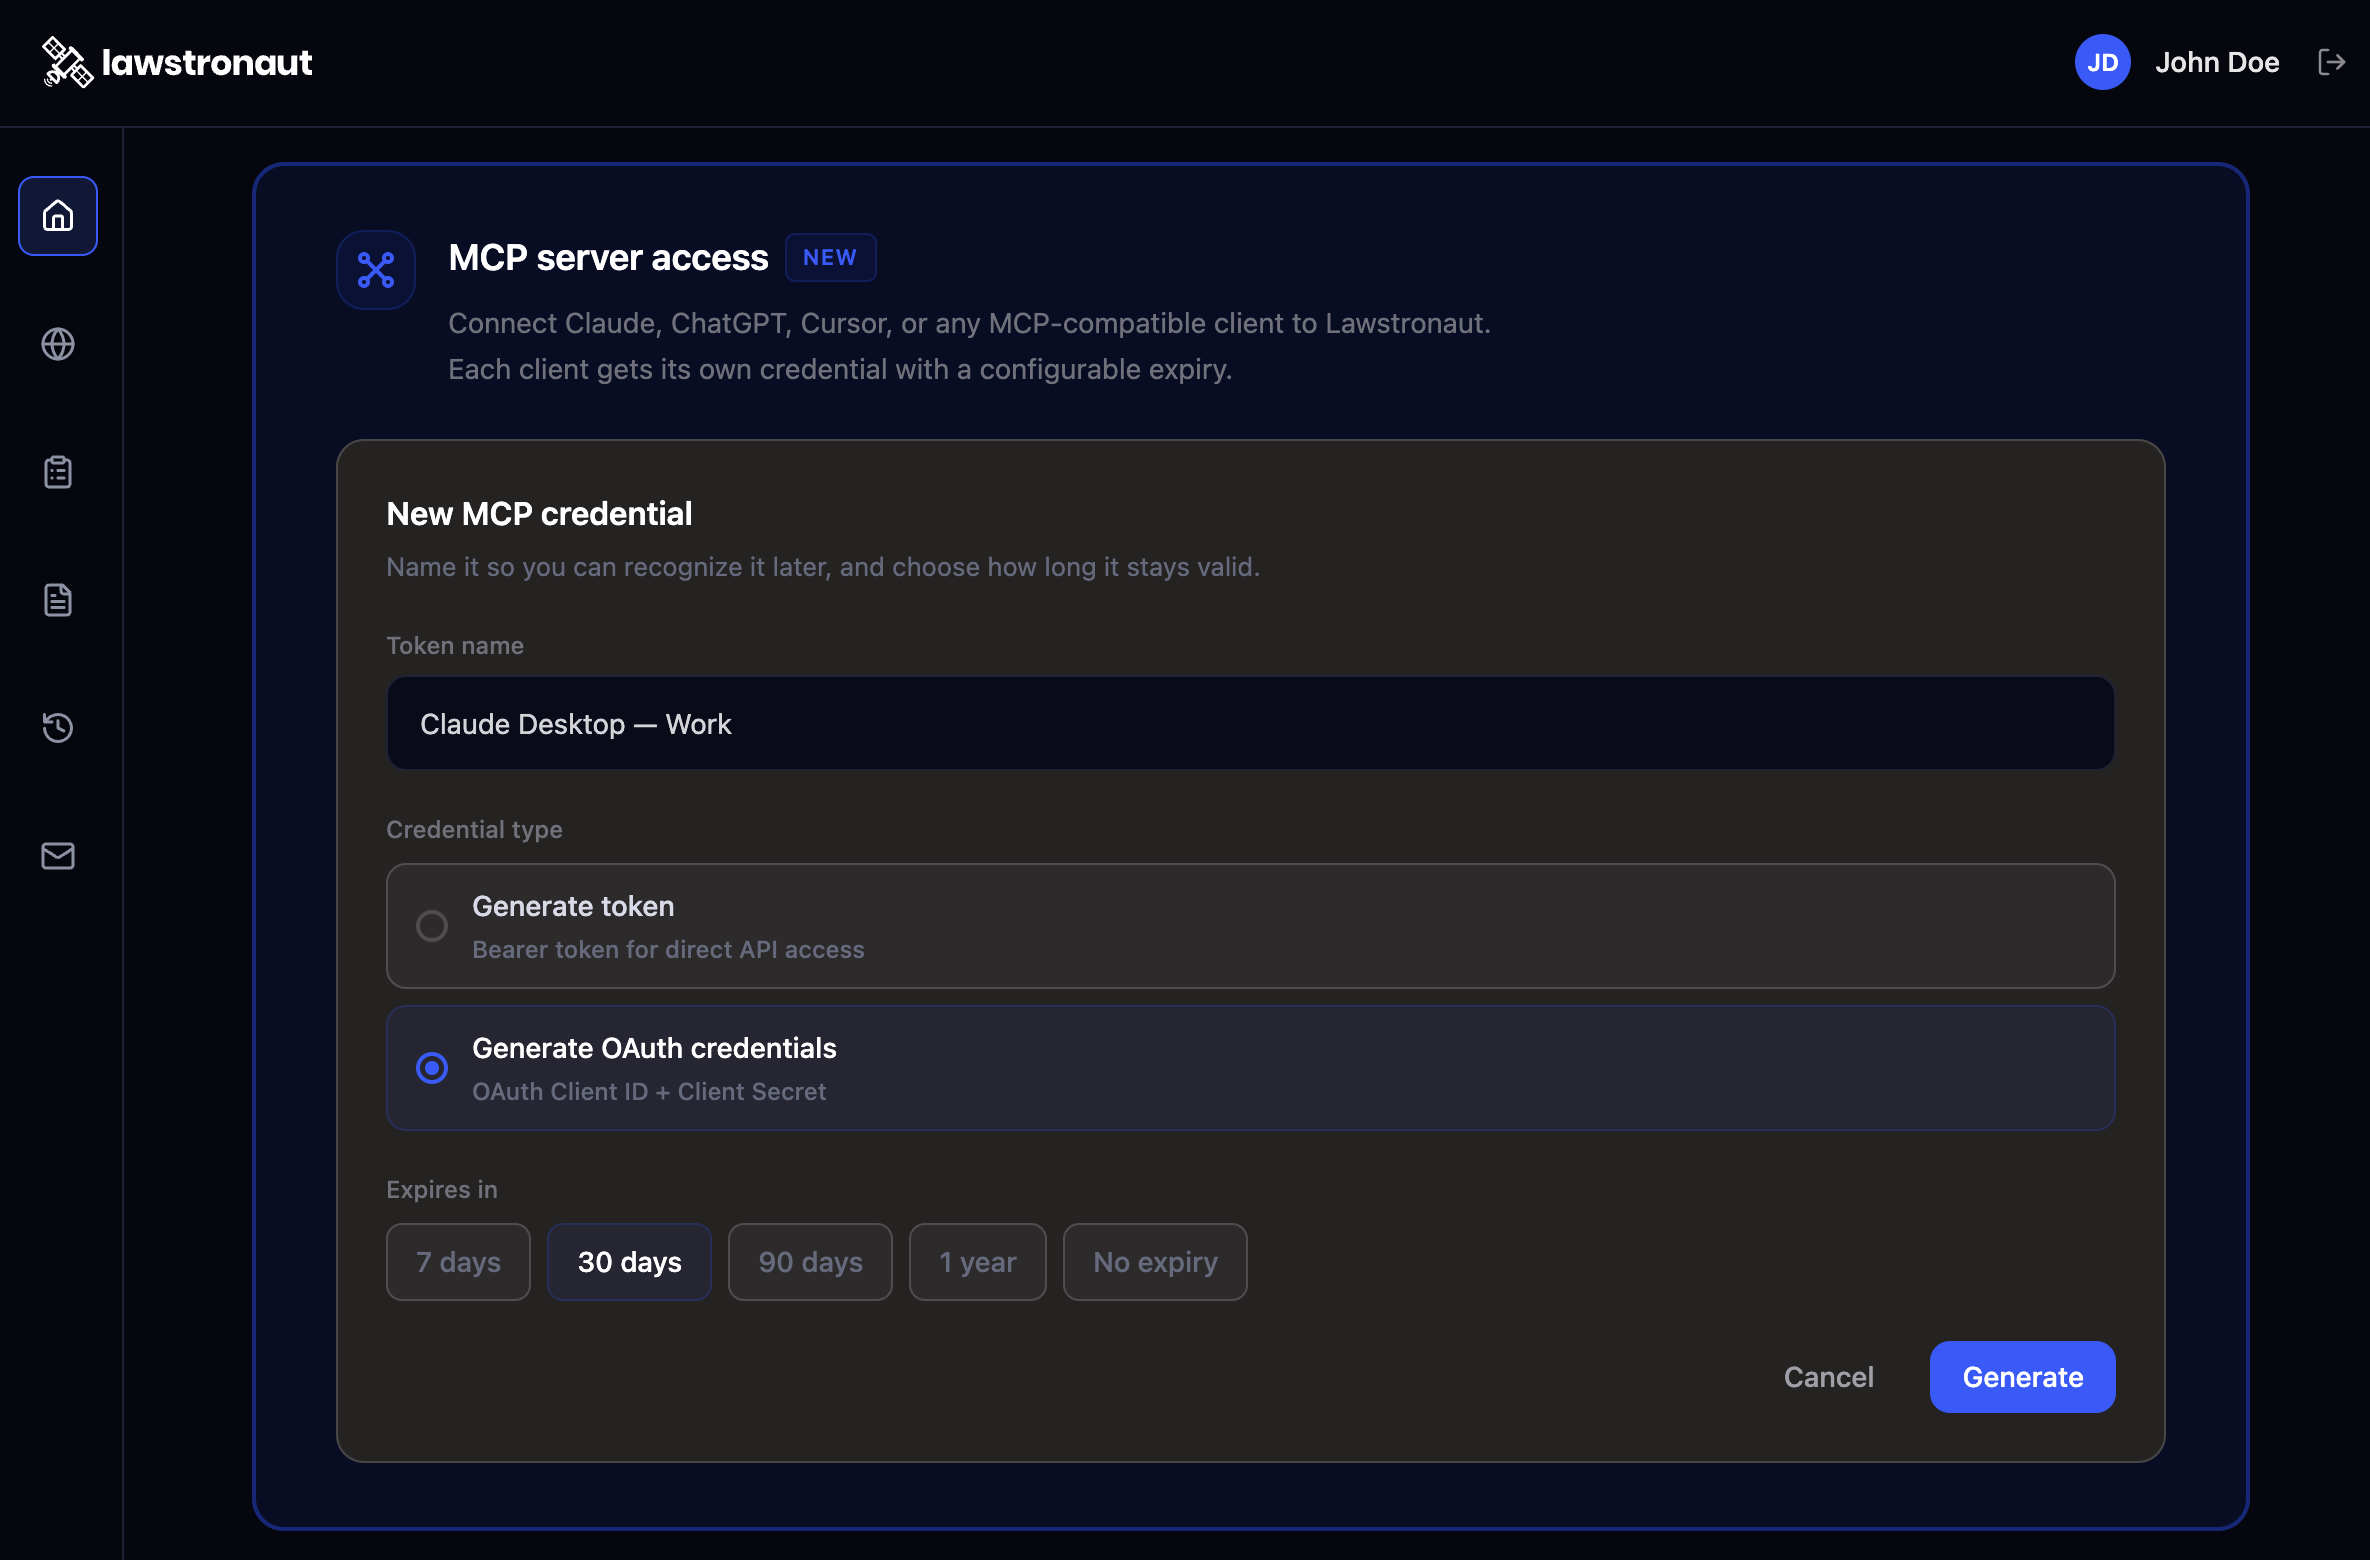This screenshot has width=2370, height=1560.
Task: Cancel the new MCP credential form
Action: click(1829, 1377)
